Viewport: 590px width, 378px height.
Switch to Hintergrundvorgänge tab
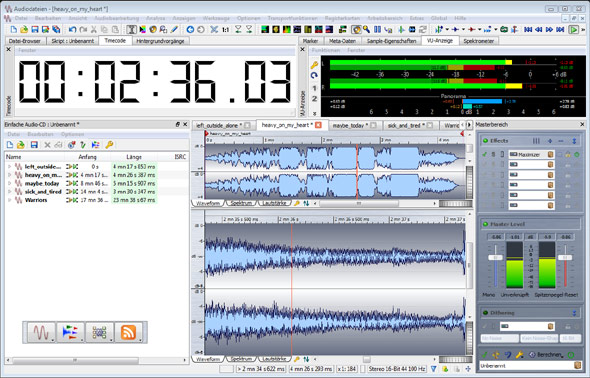(160, 41)
